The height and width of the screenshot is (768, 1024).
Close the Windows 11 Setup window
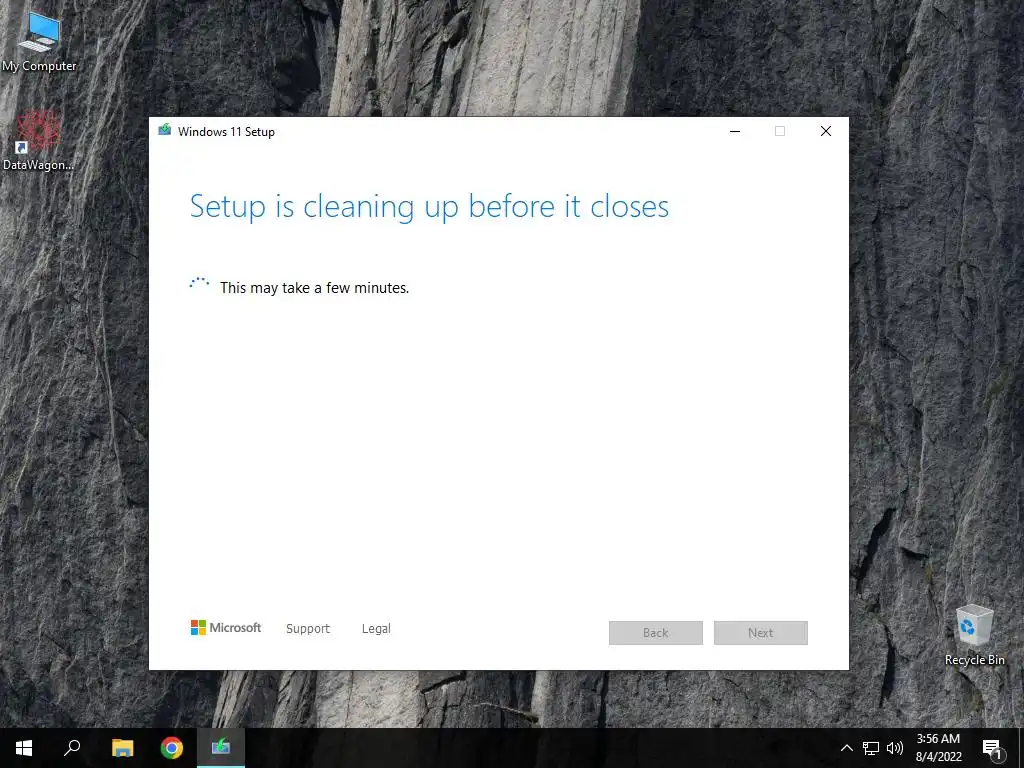[x=825, y=131]
